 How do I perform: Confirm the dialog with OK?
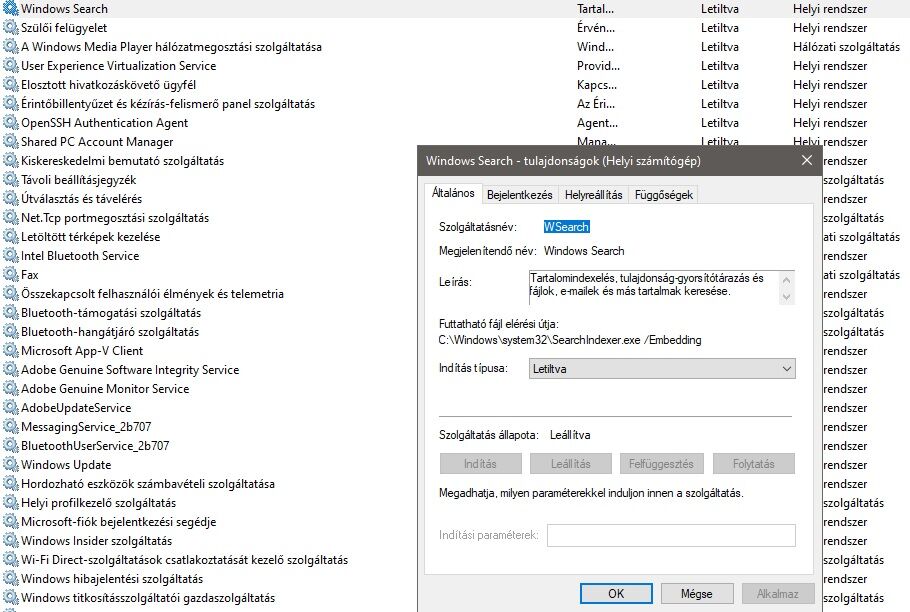[x=616, y=593]
